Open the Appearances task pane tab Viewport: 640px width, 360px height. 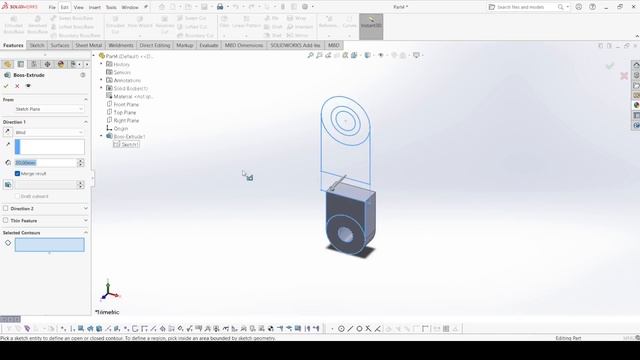point(636,105)
